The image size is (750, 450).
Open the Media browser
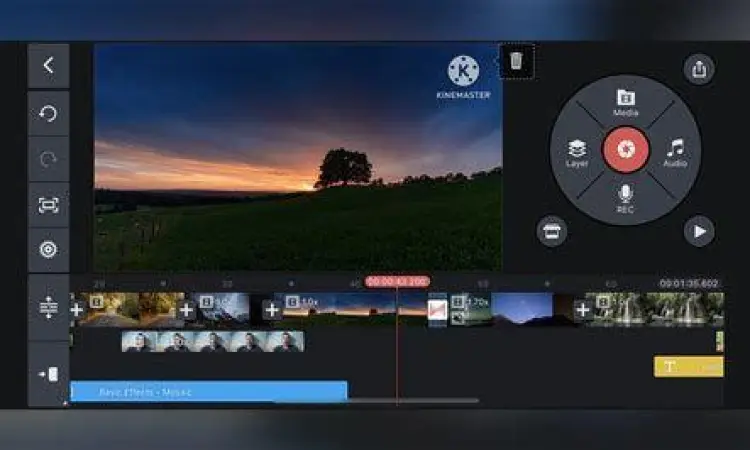pyautogui.click(x=626, y=102)
